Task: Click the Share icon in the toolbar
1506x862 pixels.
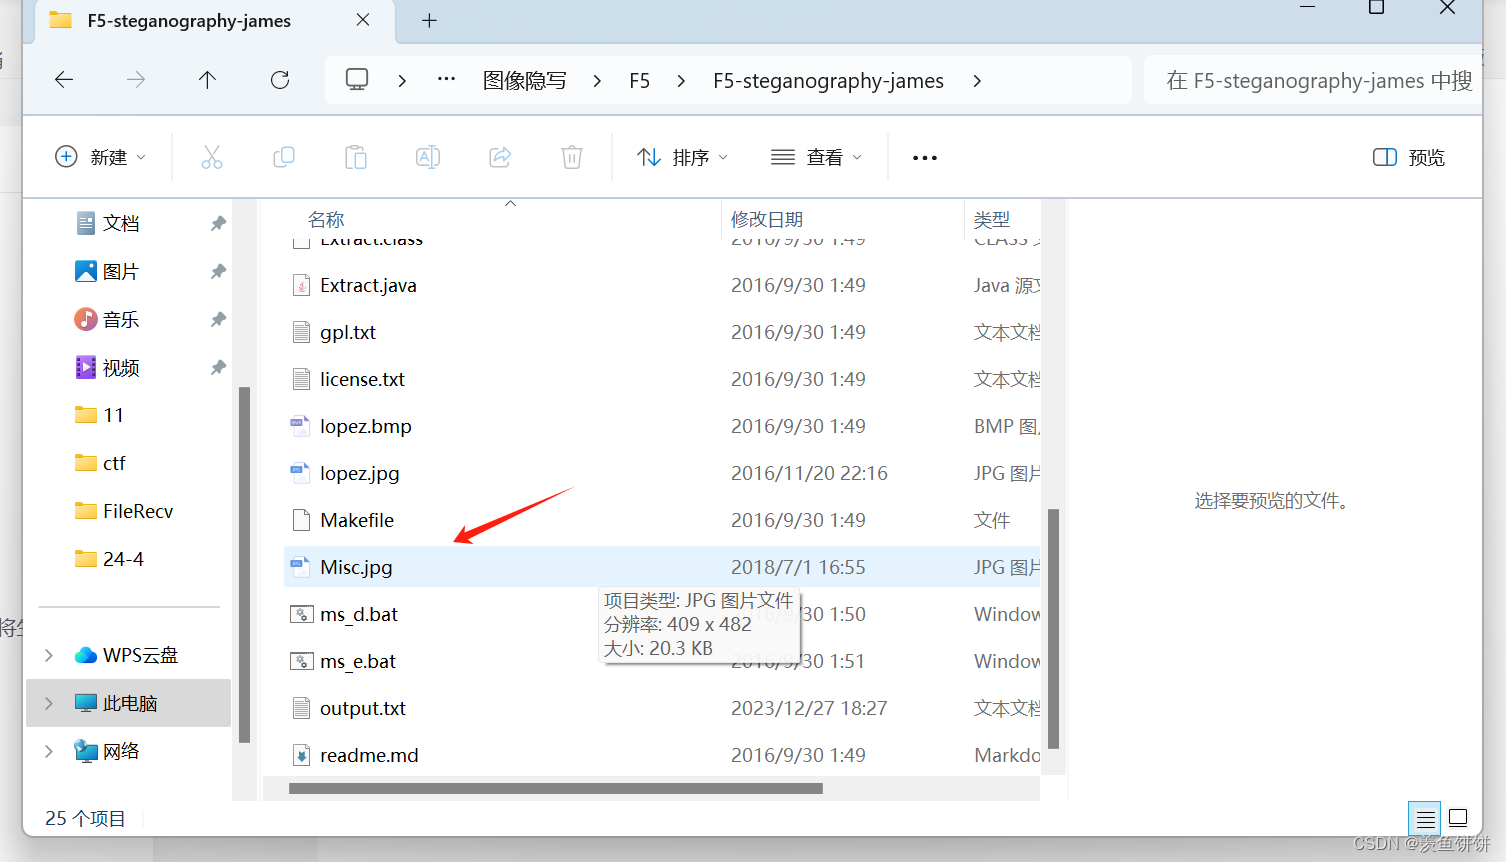Action: tap(499, 157)
